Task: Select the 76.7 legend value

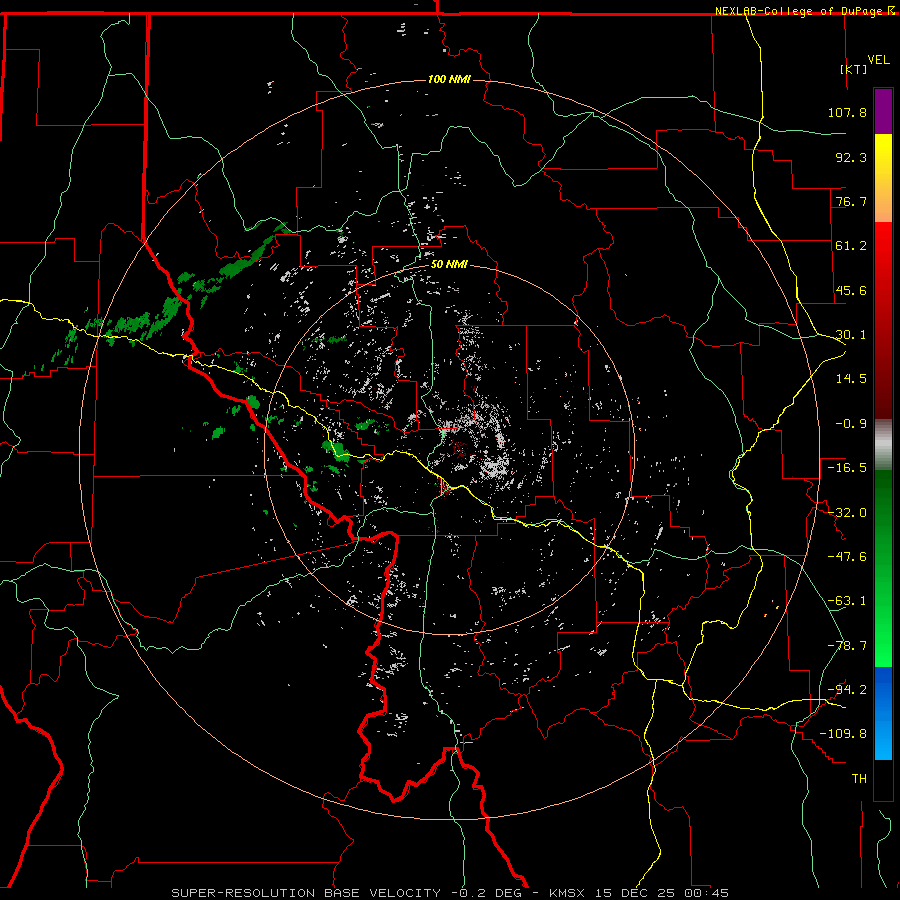Action: coord(851,201)
